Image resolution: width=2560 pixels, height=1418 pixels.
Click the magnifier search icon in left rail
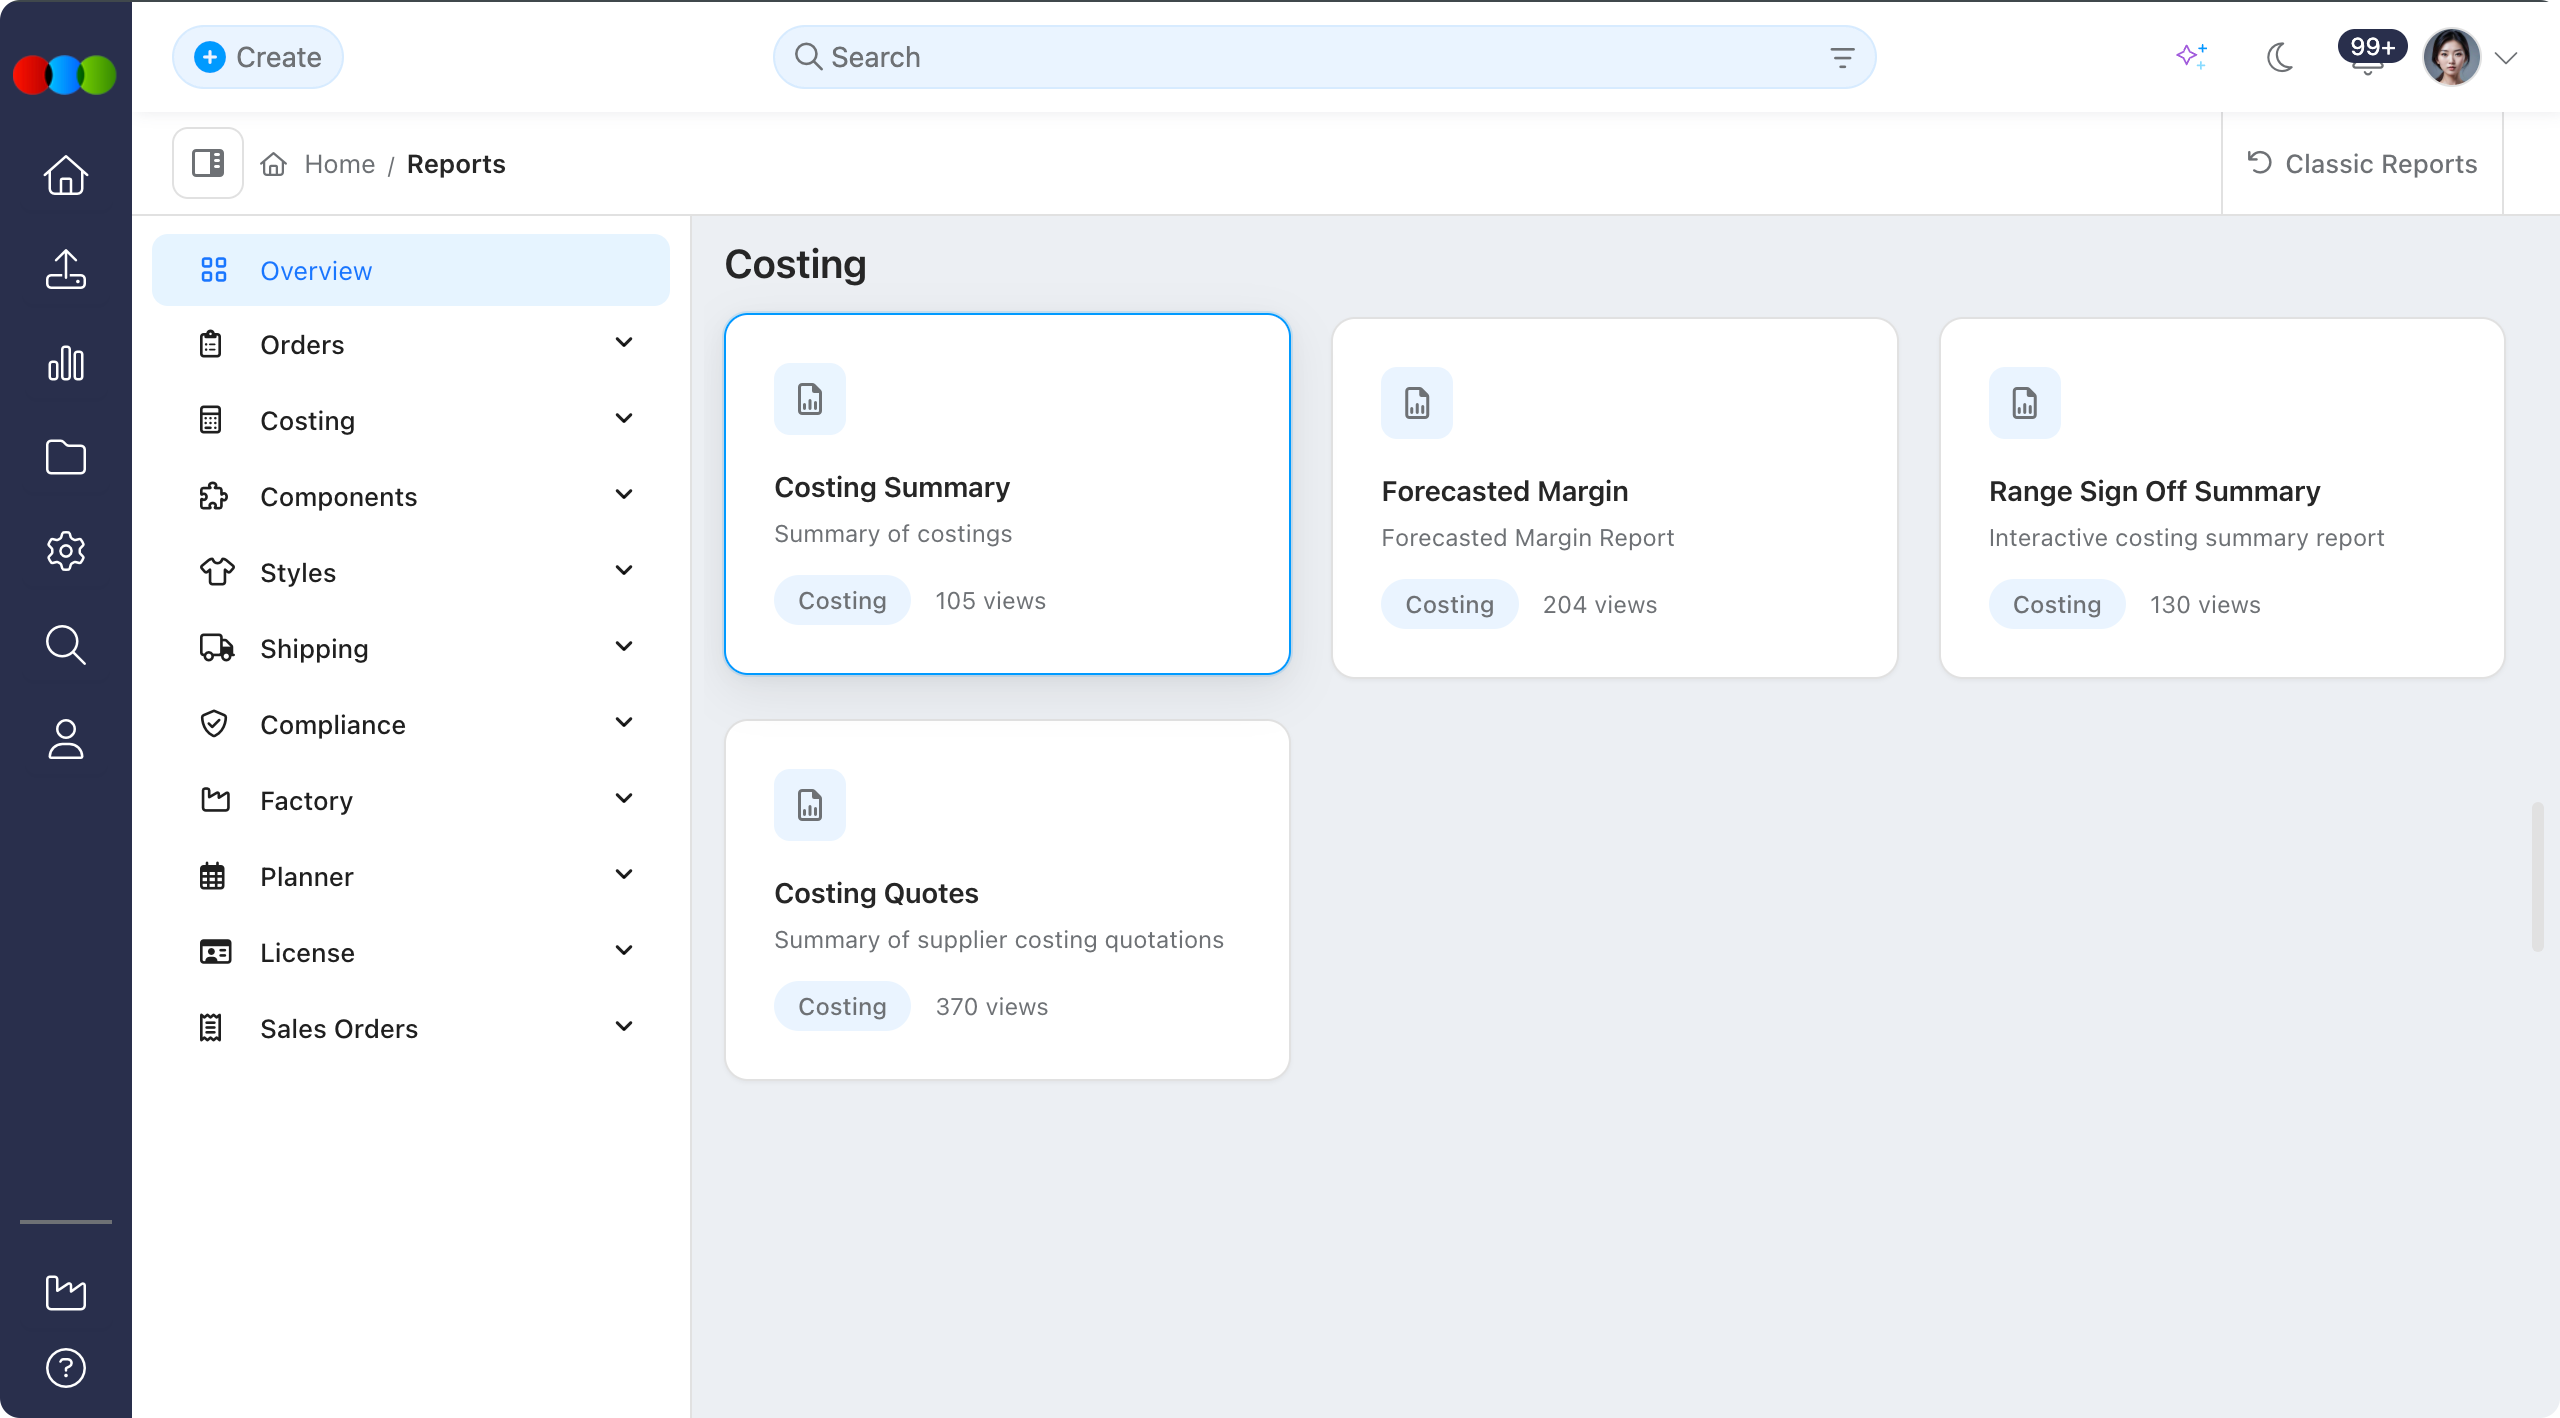66,645
